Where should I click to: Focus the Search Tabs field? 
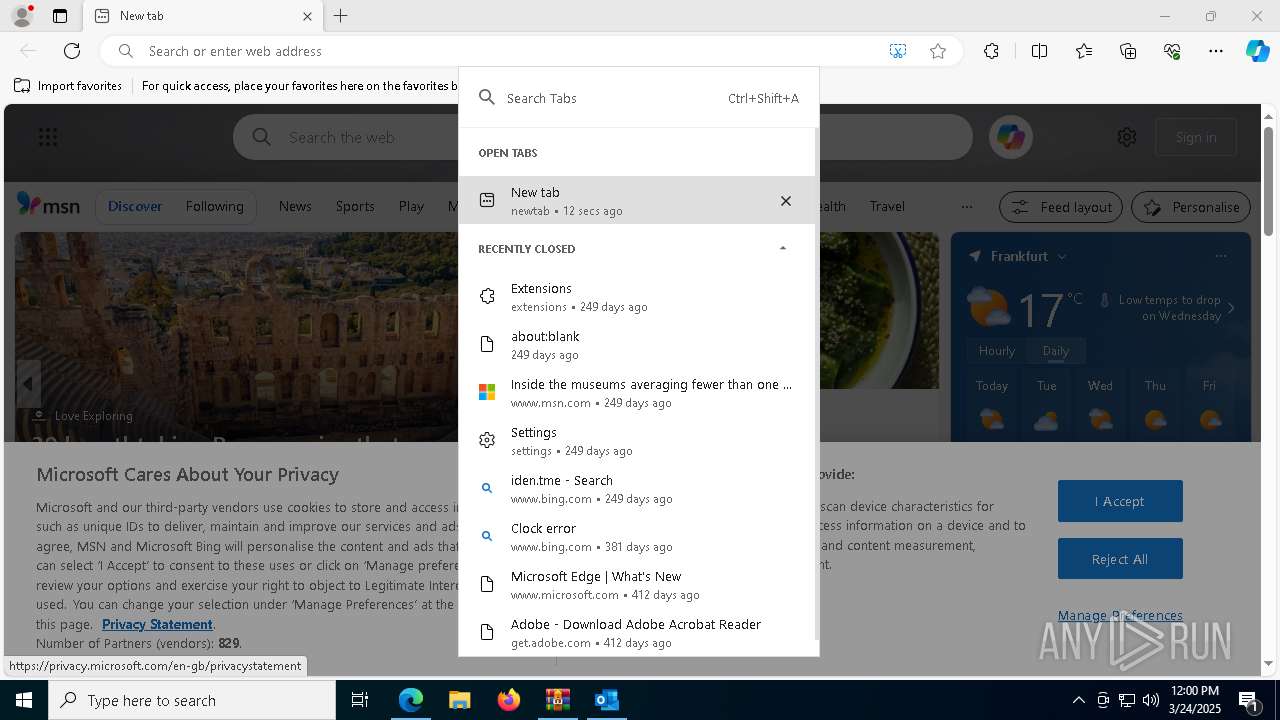(x=638, y=98)
